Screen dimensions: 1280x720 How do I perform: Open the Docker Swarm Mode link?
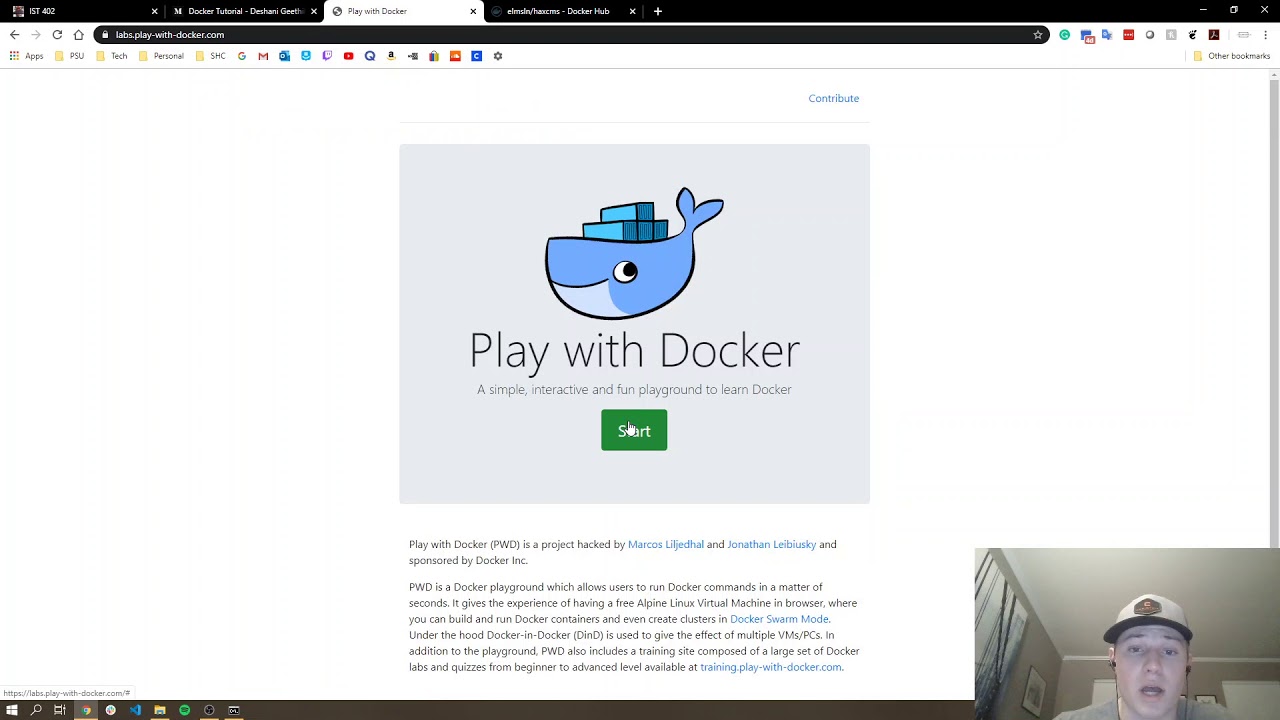[x=779, y=619]
